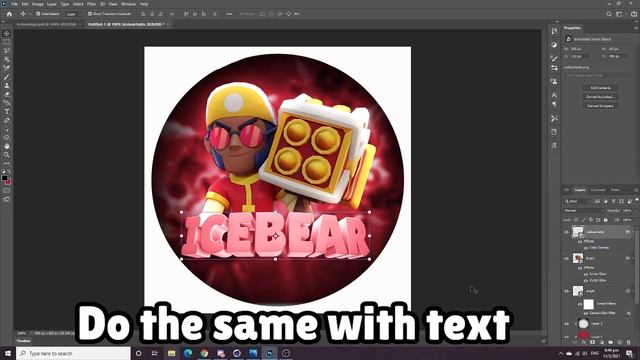
Task: Collapse effects of icebeartexts layer fx arrow
Action: 632,232
